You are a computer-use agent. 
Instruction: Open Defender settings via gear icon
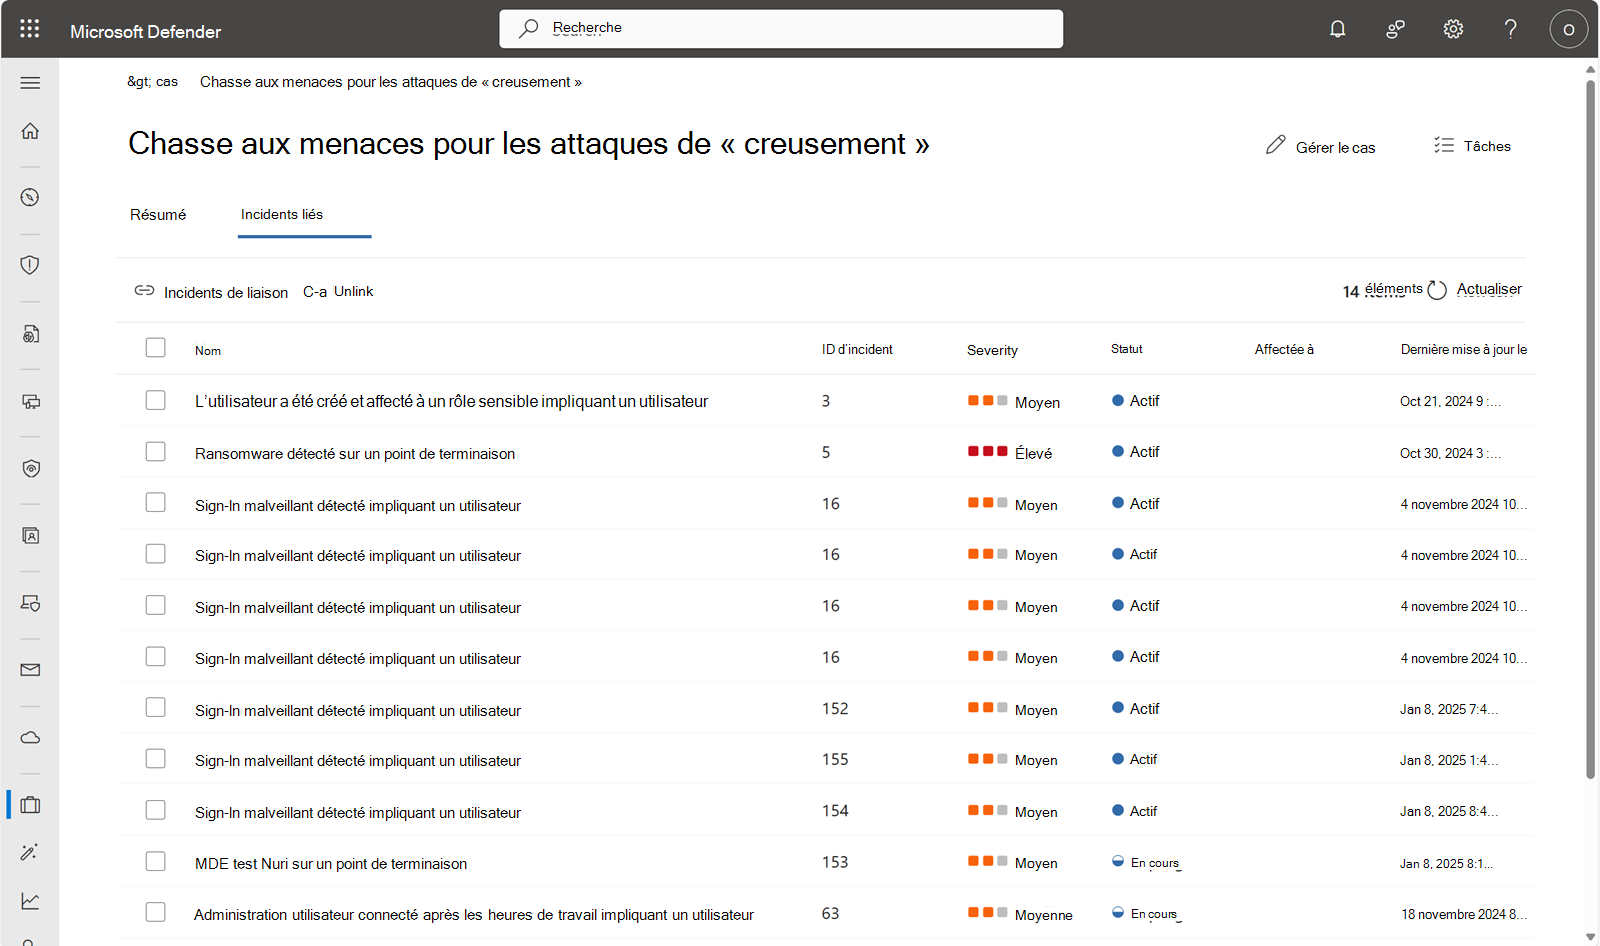point(1452,29)
